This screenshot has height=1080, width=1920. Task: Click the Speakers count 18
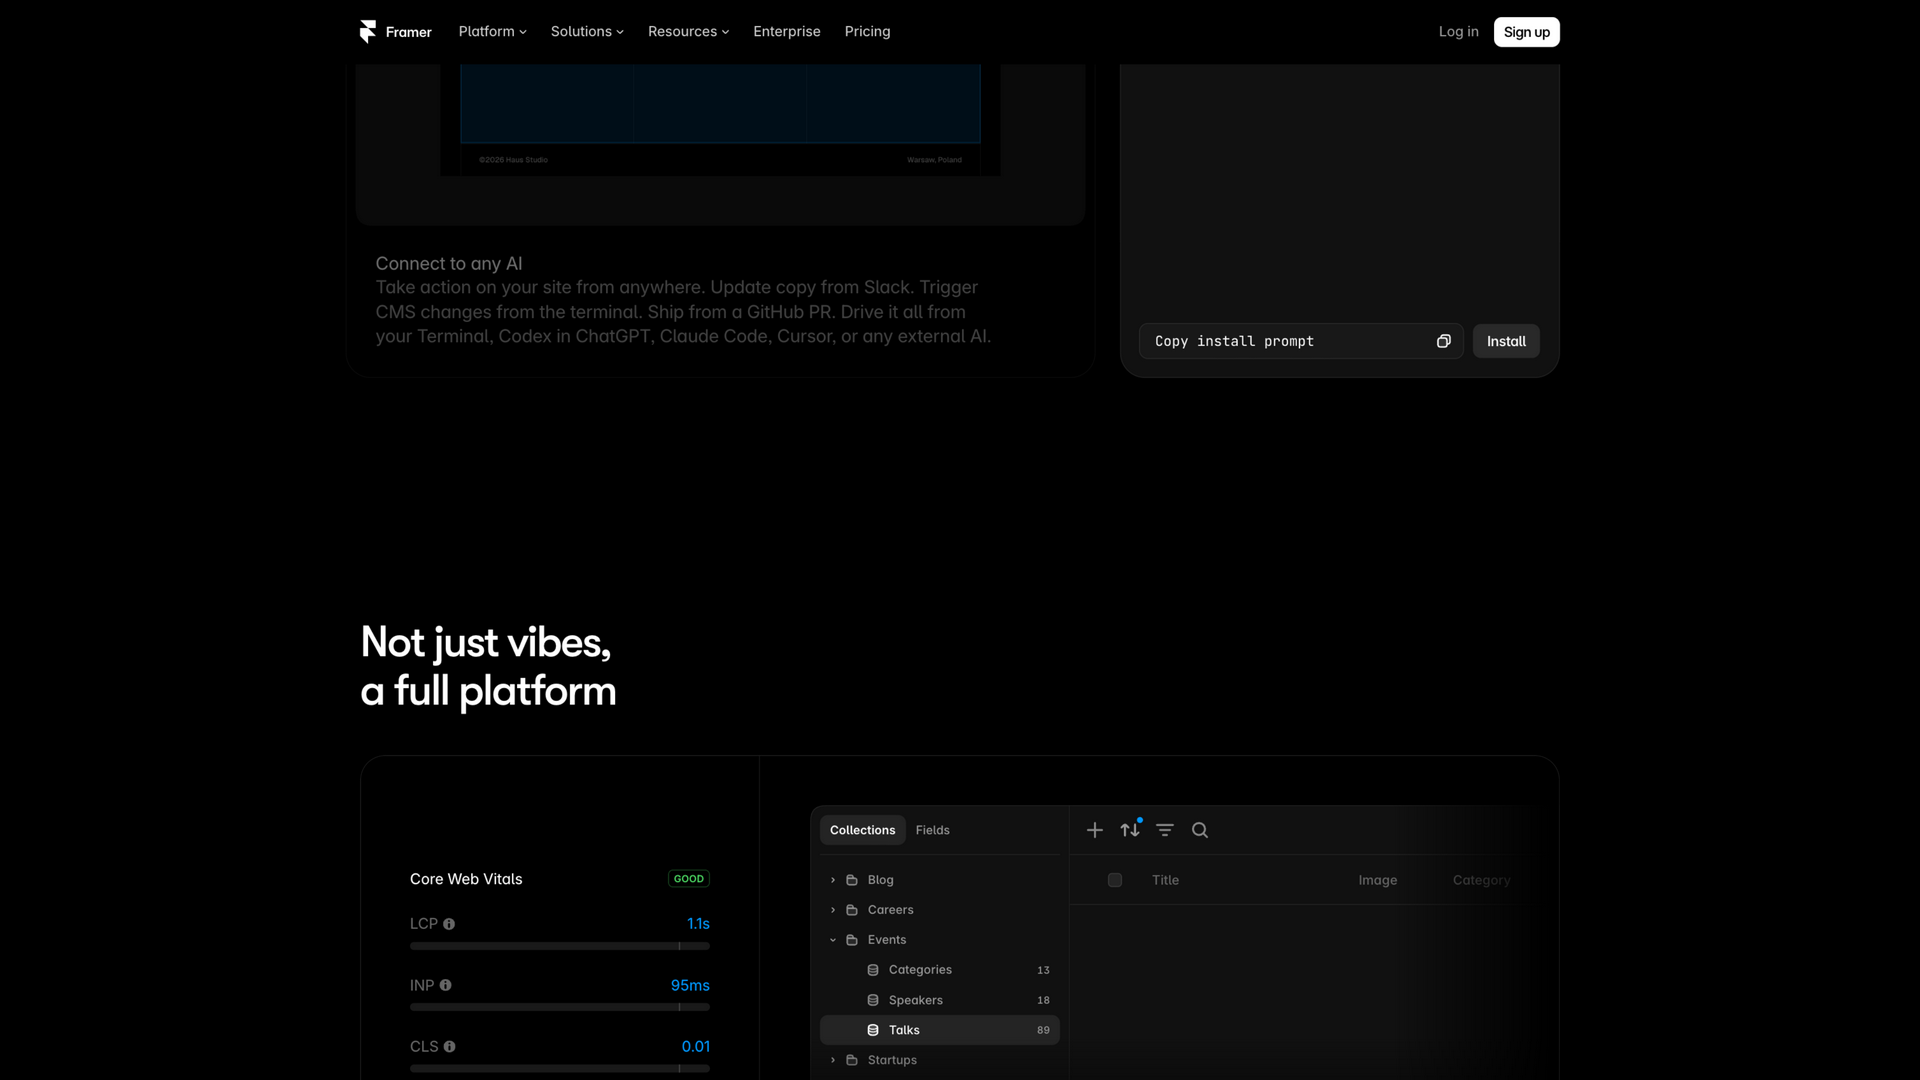[x=1043, y=1000]
